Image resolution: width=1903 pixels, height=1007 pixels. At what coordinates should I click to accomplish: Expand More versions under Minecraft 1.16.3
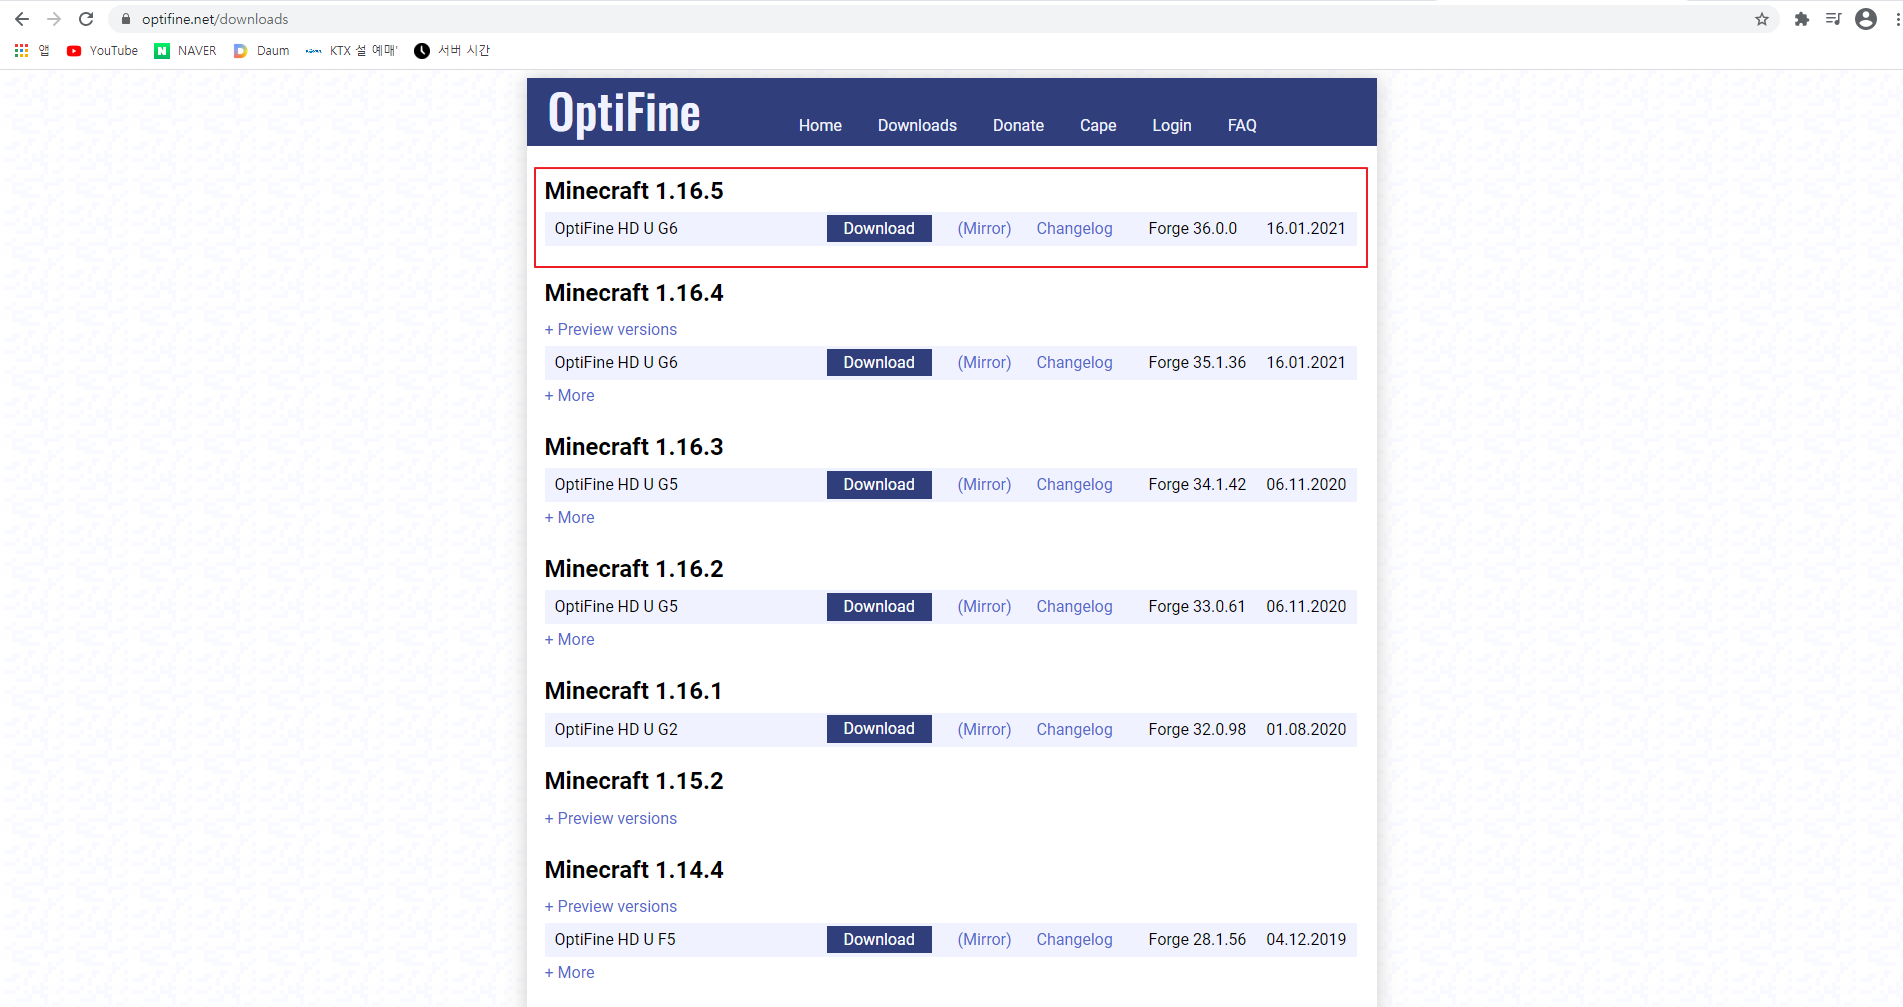570,517
